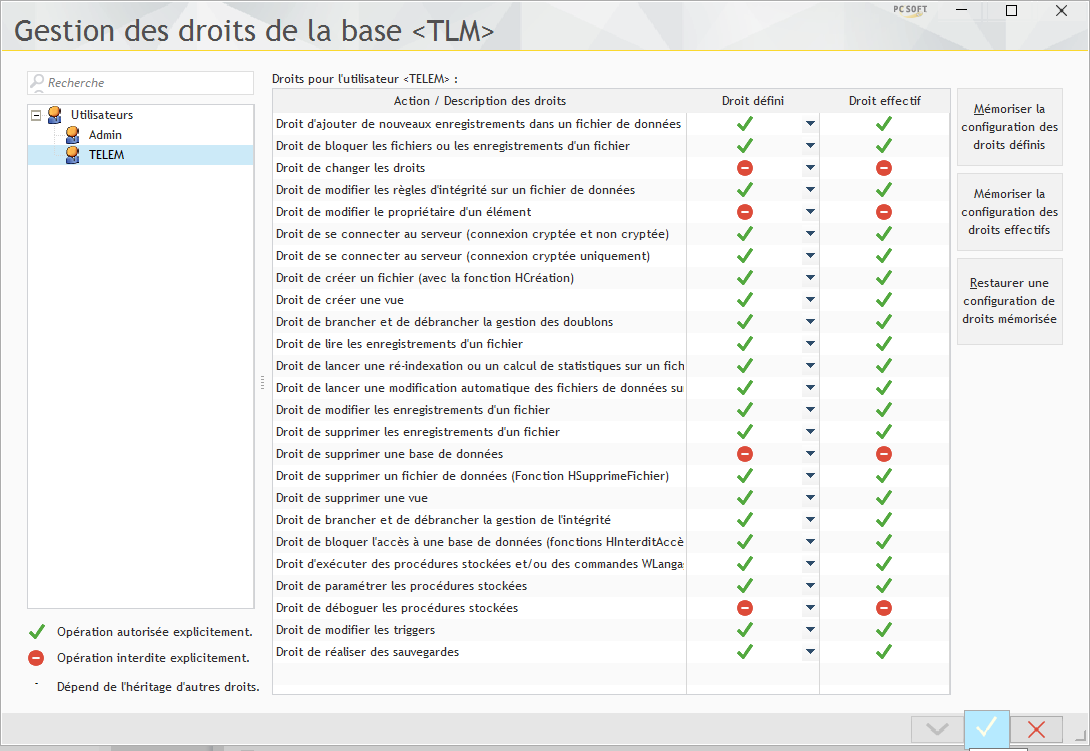
Task: Collapse the Utilisateurs tree node
Action: pyautogui.click(x=37, y=115)
